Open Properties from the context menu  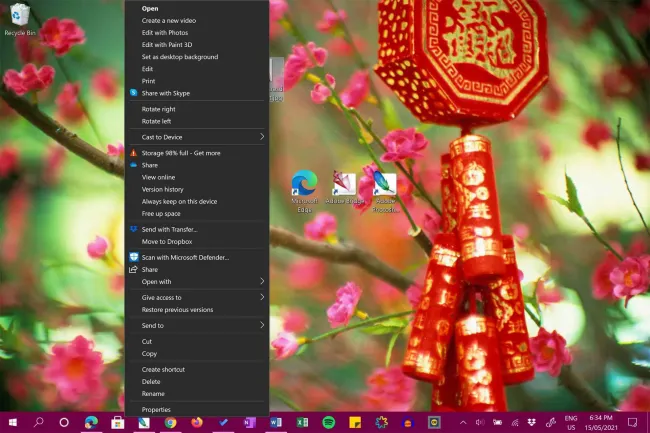coord(156,410)
